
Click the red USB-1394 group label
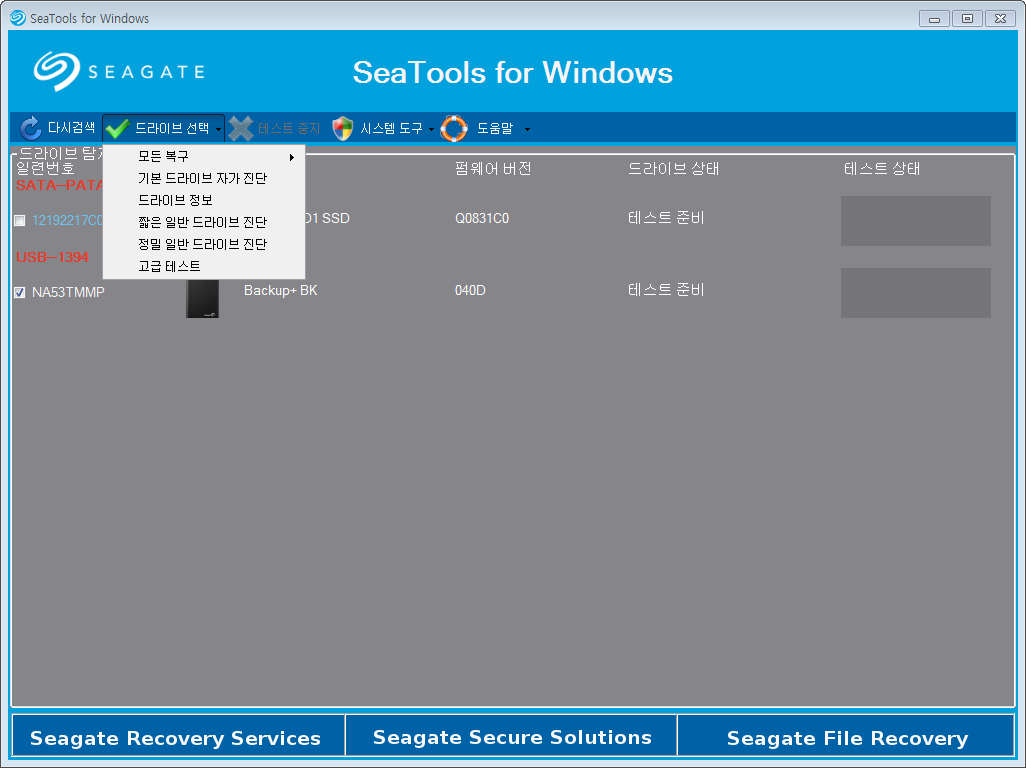point(52,257)
